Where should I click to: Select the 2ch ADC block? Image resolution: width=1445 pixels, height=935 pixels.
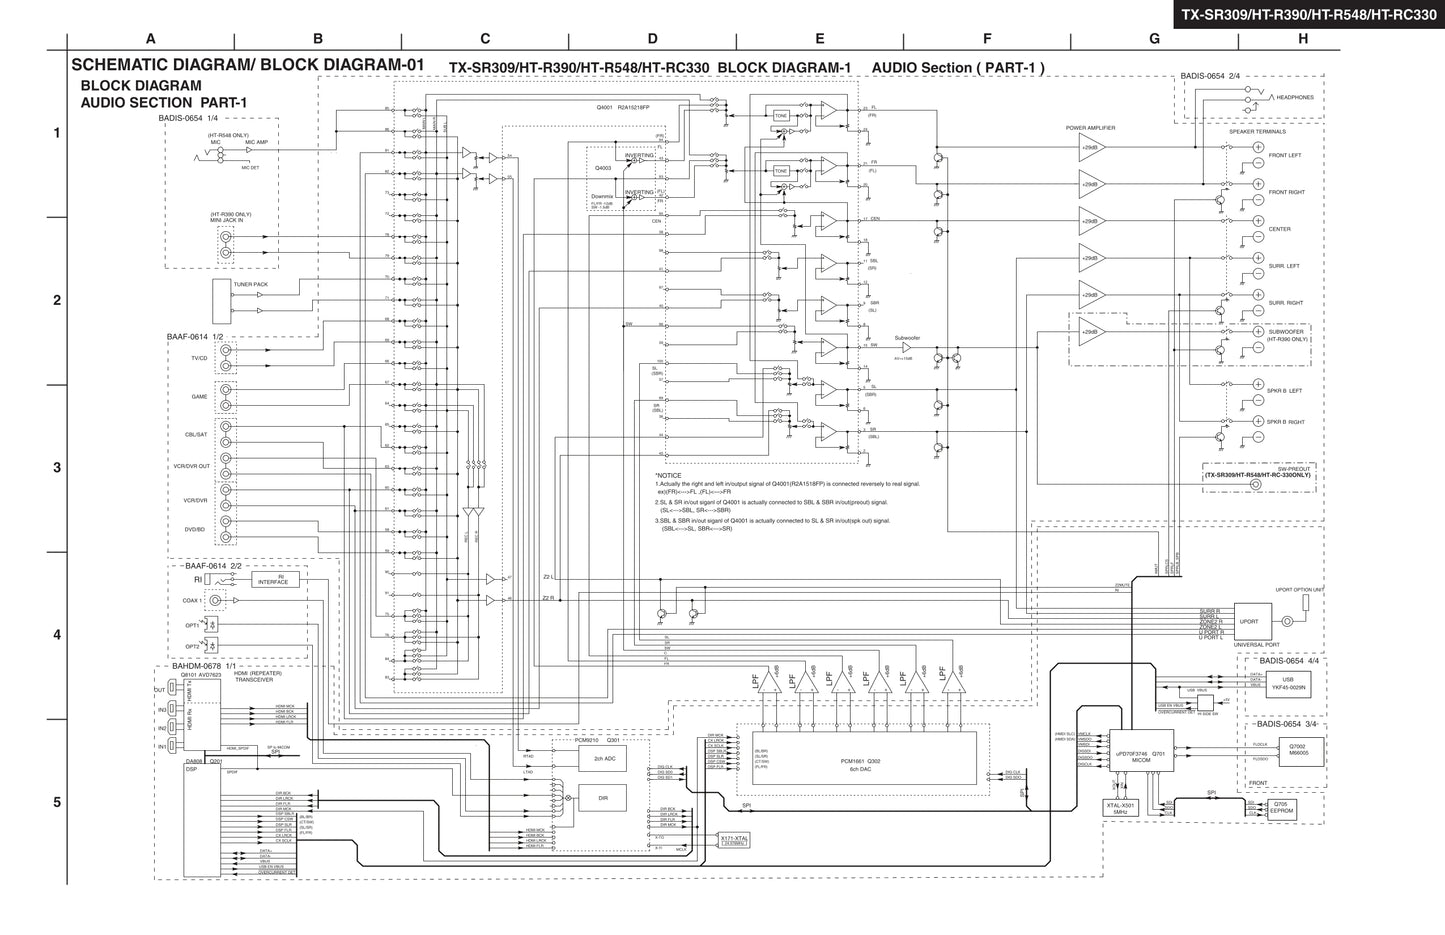601,757
